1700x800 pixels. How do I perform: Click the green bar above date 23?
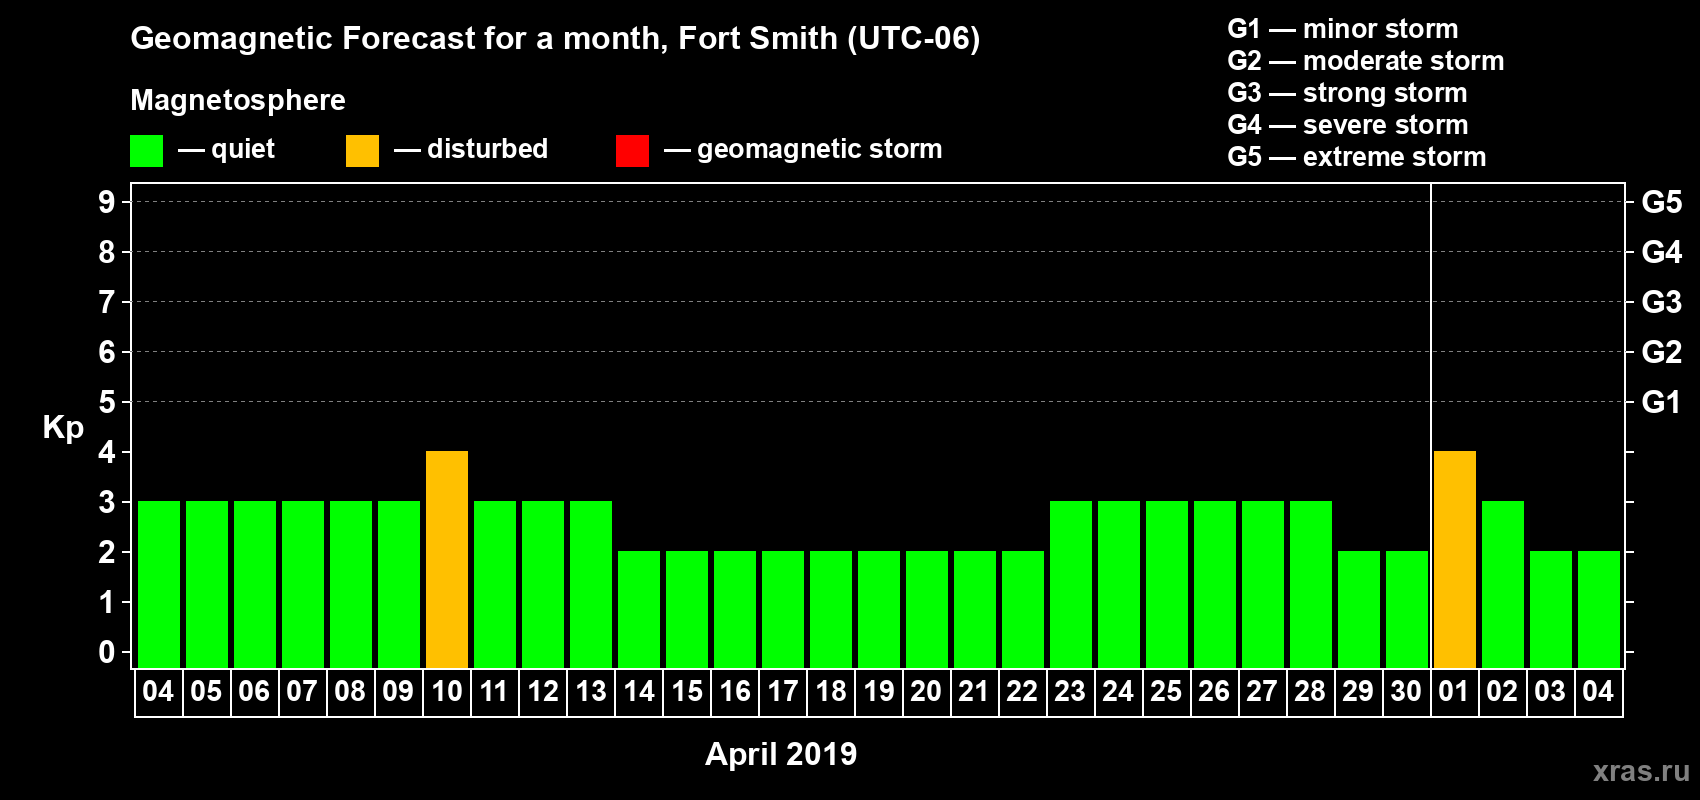pyautogui.click(x=1071, y=585)
